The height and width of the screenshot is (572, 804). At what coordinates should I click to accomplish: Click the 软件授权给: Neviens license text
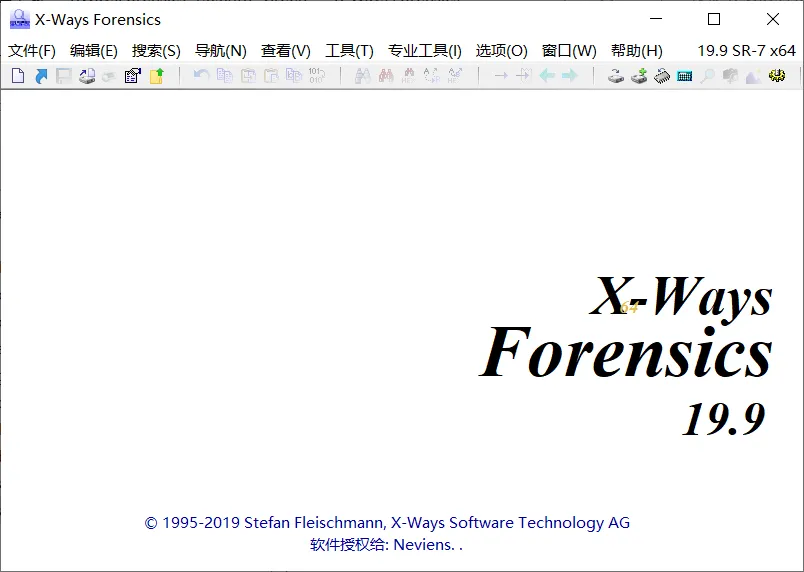386,545
